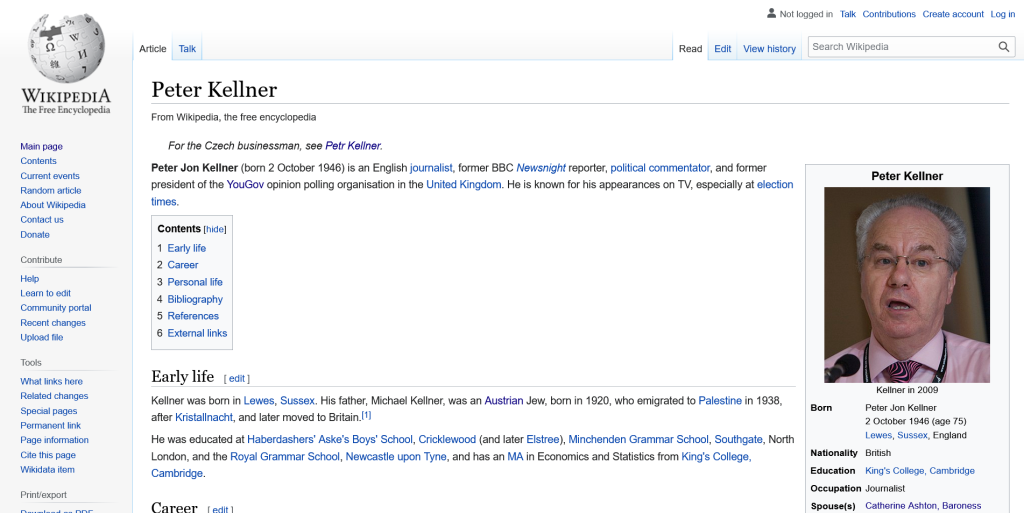This screenshot has width=1024, height=513.
Task: Open the YouGov link
Action: click(246, 185)
